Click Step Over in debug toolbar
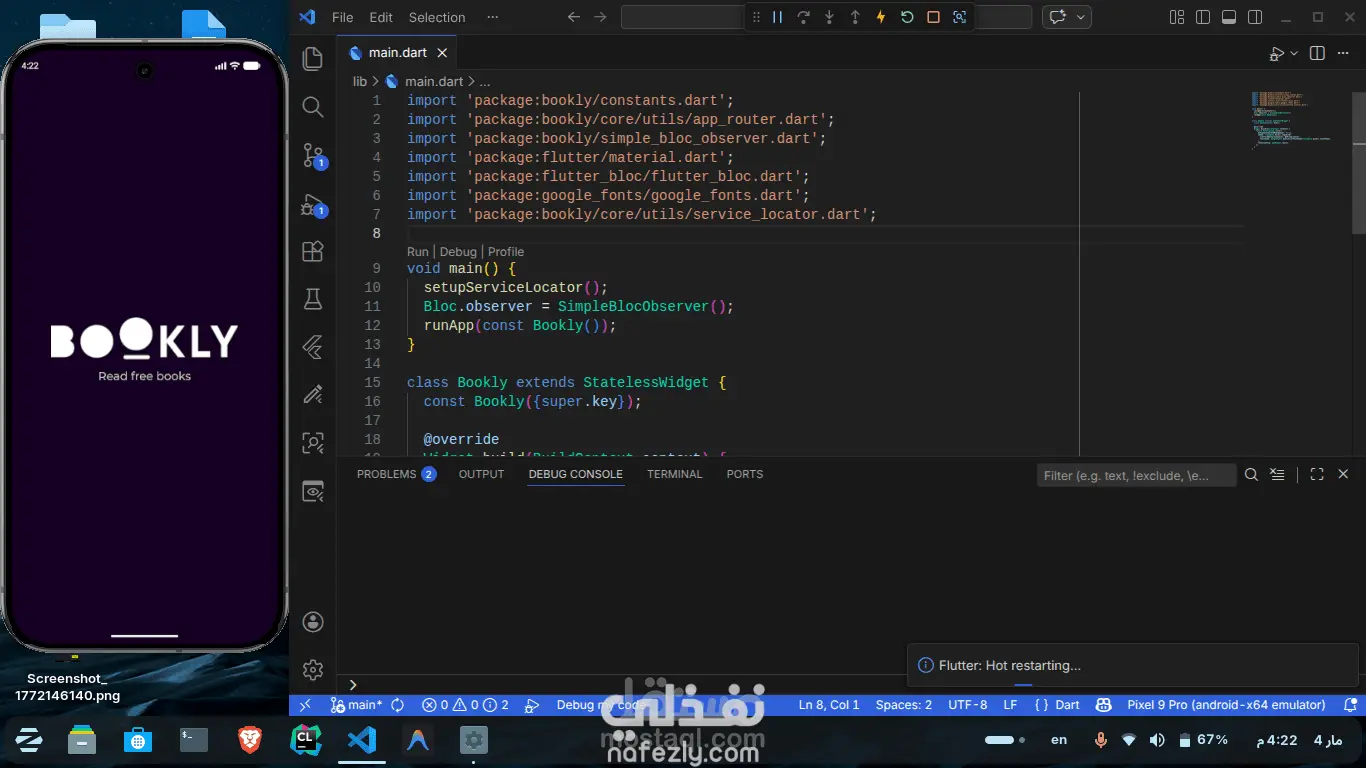Image resolution: width=1366 pixels, height=768 pixels. click(803, 17)
